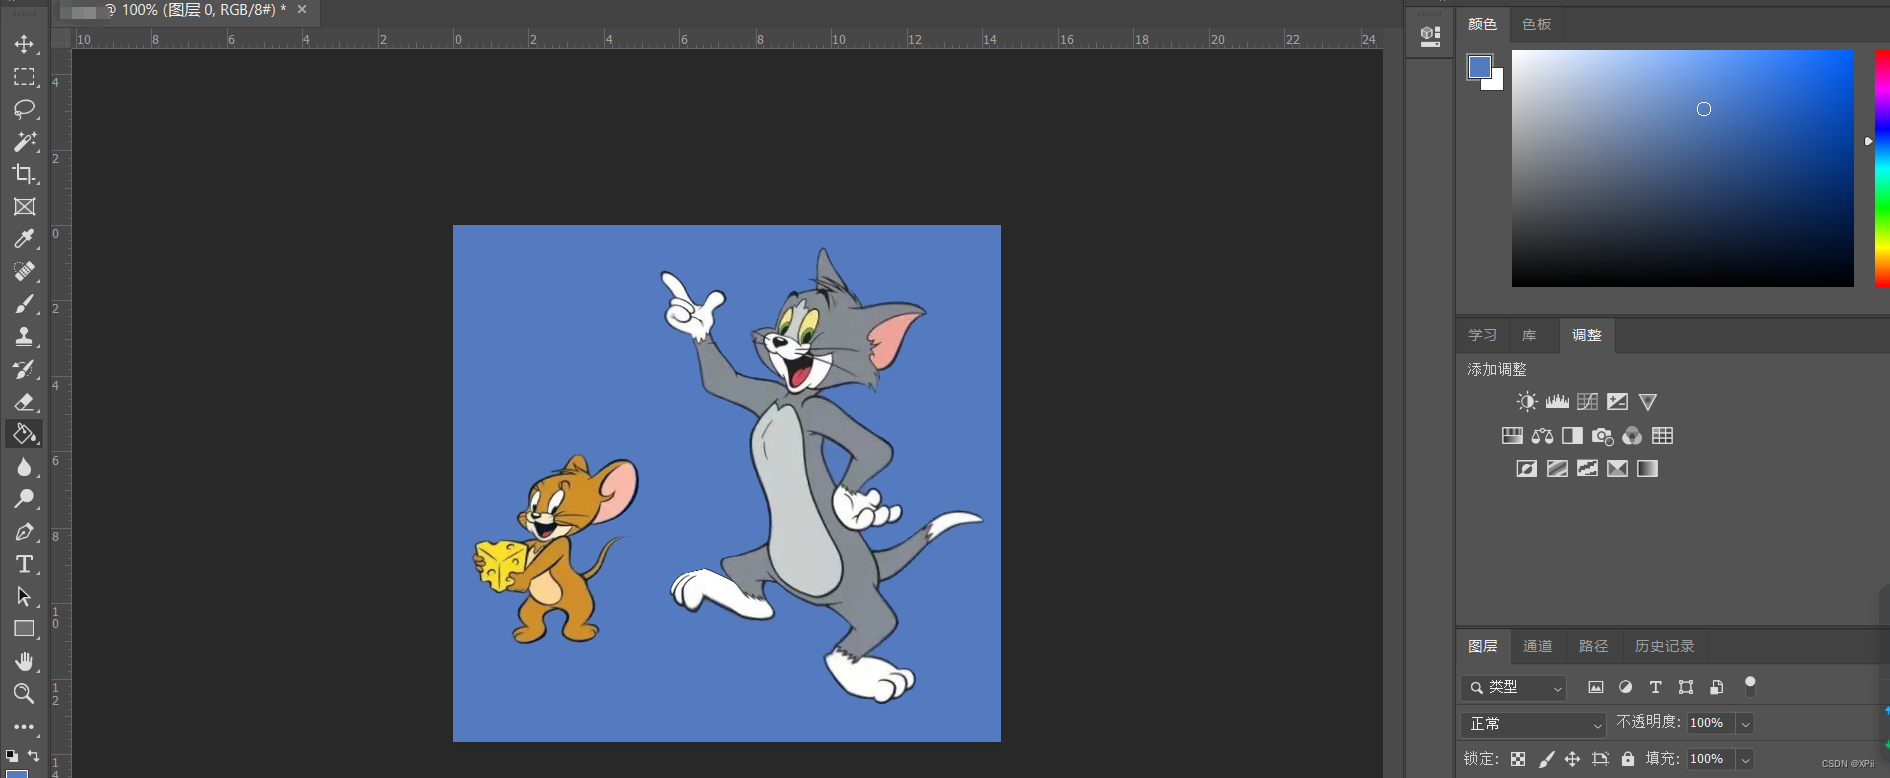
Task: Select the Crop tool
Action: point(24,174)
